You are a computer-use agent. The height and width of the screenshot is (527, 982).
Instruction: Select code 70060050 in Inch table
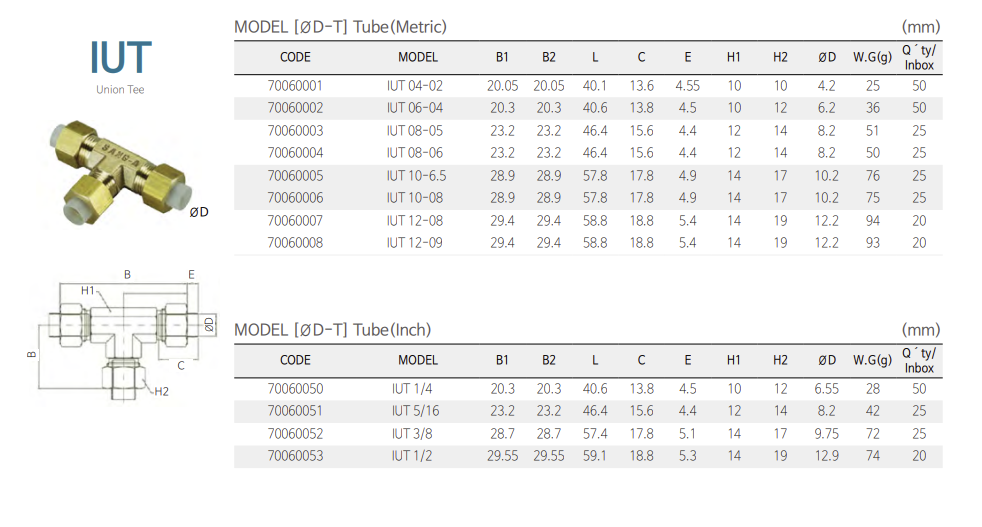click(x=295, y=389)
